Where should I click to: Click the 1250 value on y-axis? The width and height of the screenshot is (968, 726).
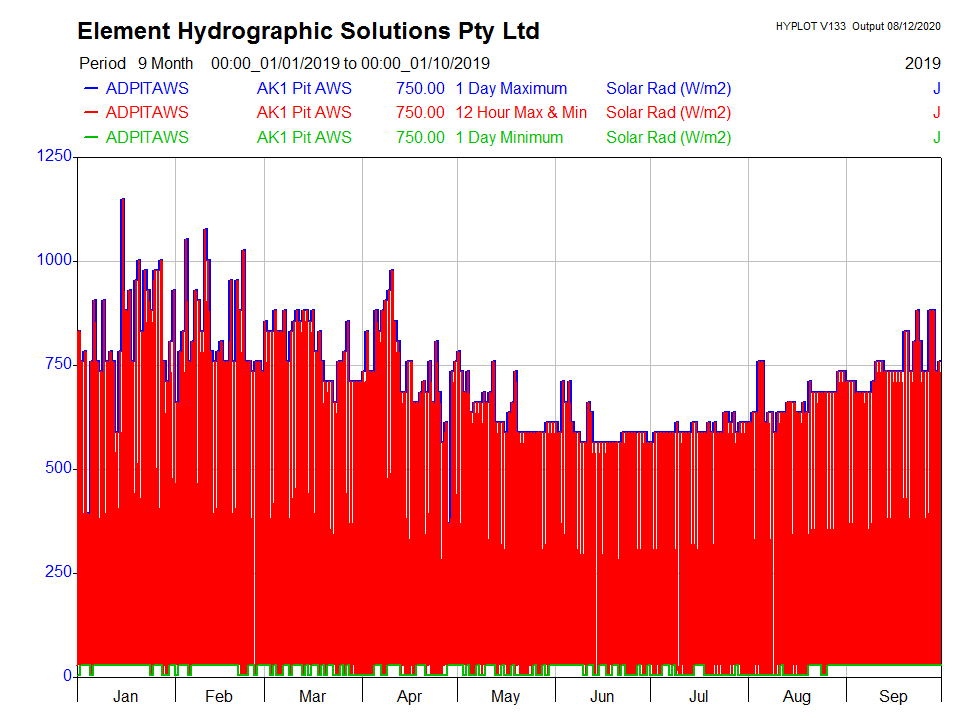point(54,156)
